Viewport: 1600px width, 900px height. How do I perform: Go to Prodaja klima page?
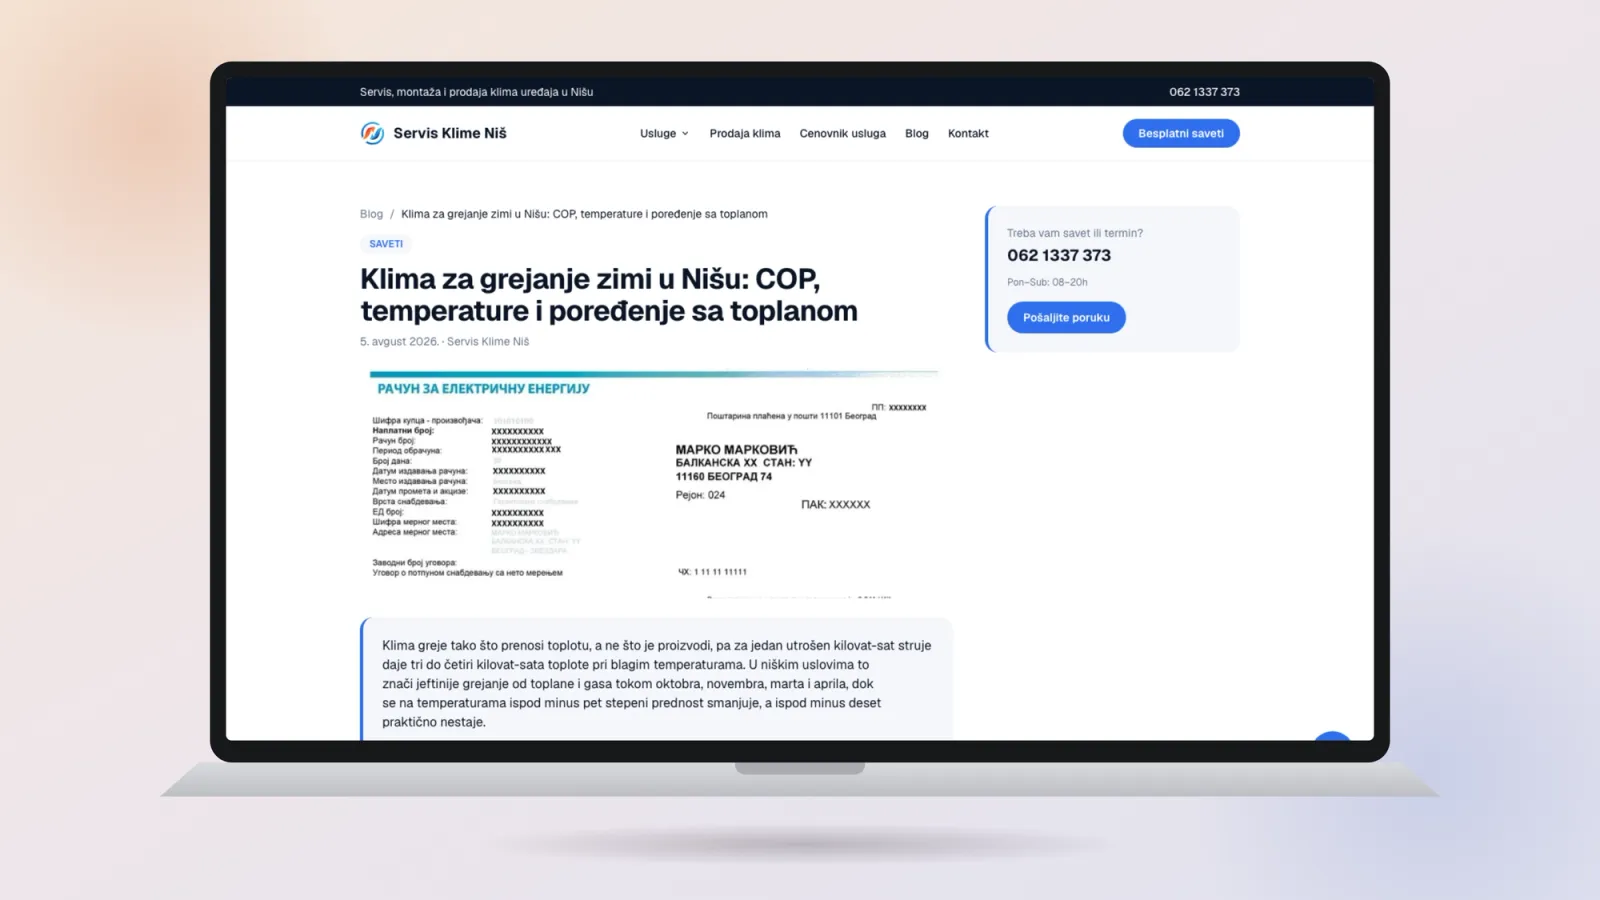pos(745,133)
